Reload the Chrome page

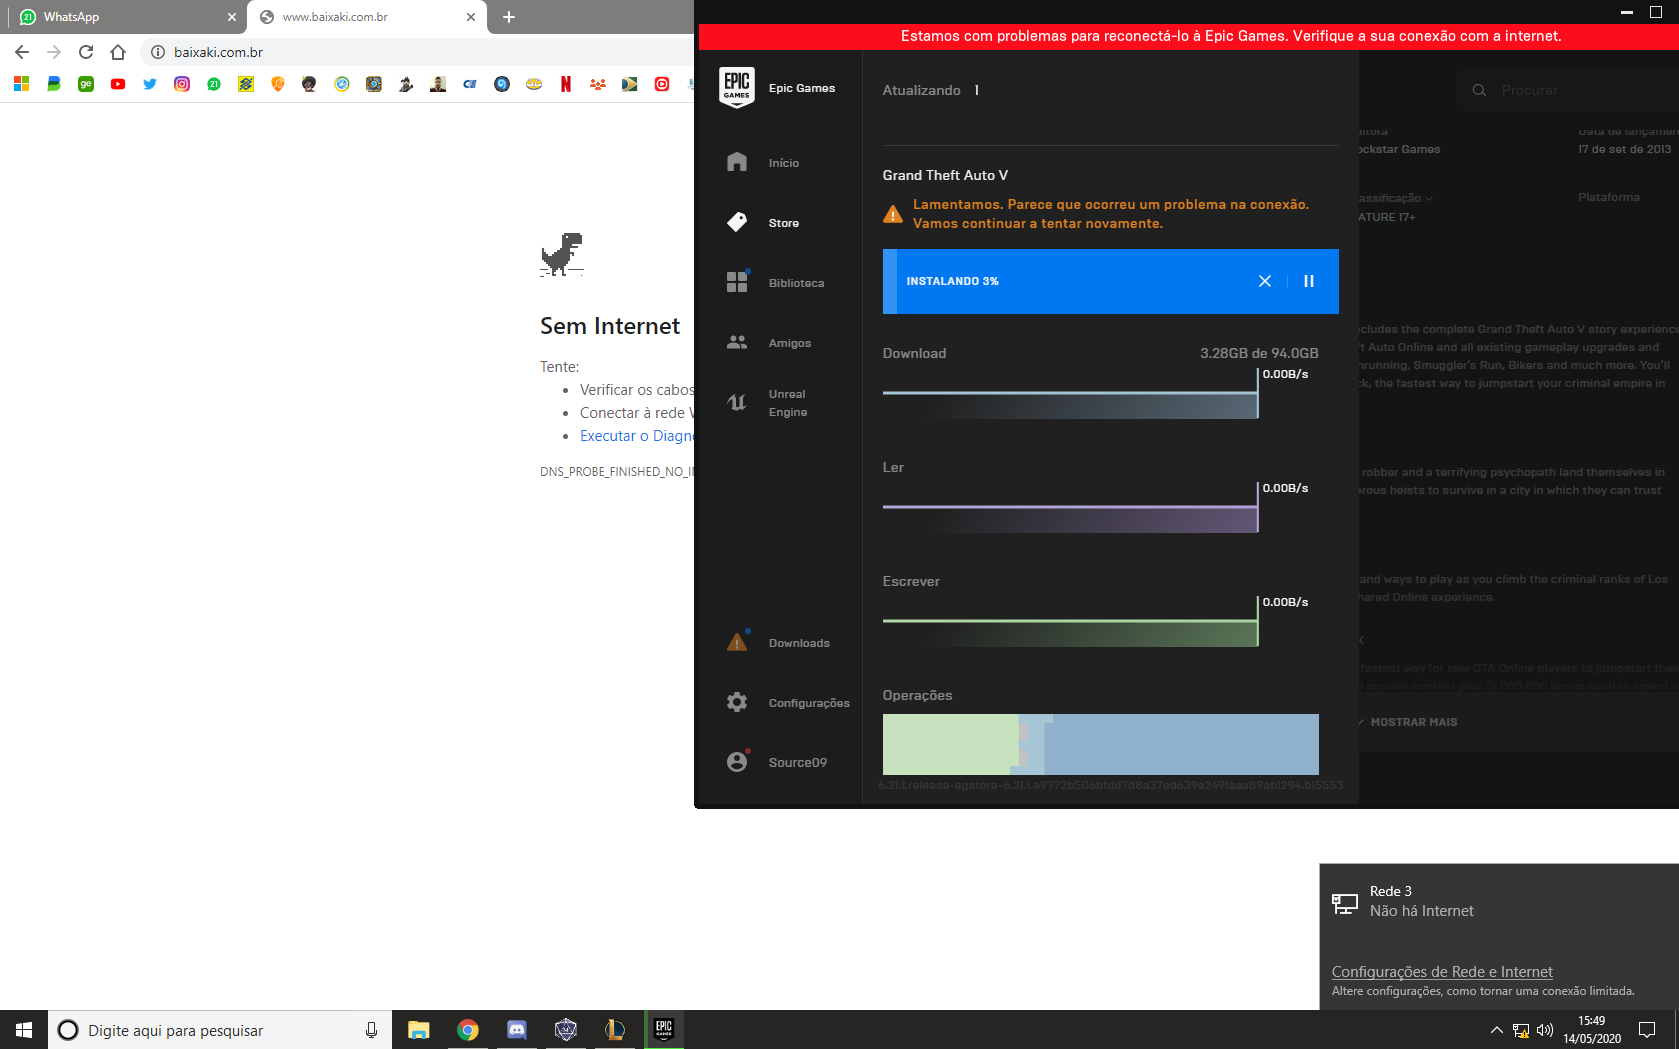coord(86,52)
